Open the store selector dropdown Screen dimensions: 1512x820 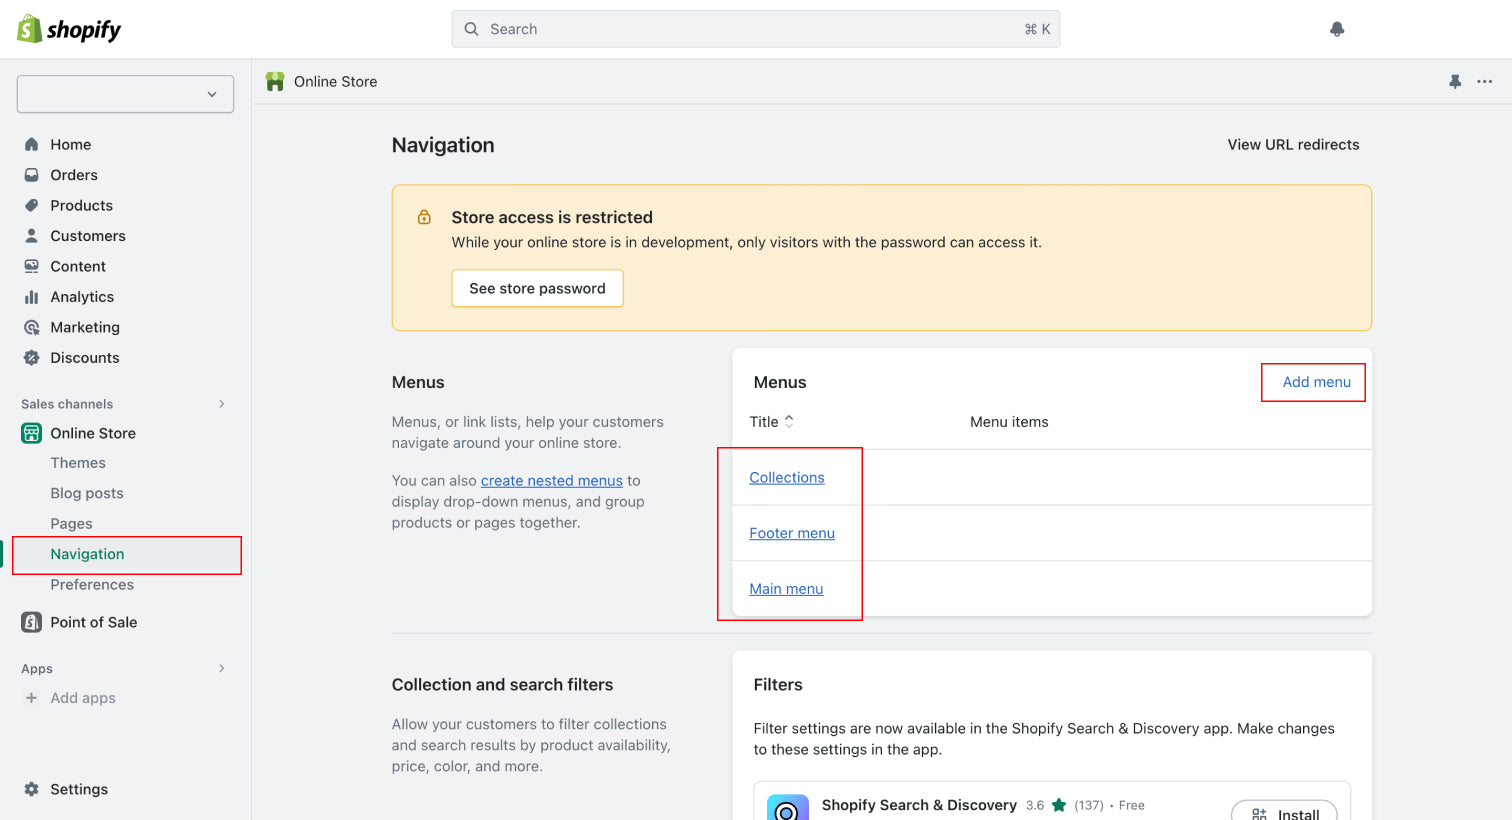tap(125, 94)
